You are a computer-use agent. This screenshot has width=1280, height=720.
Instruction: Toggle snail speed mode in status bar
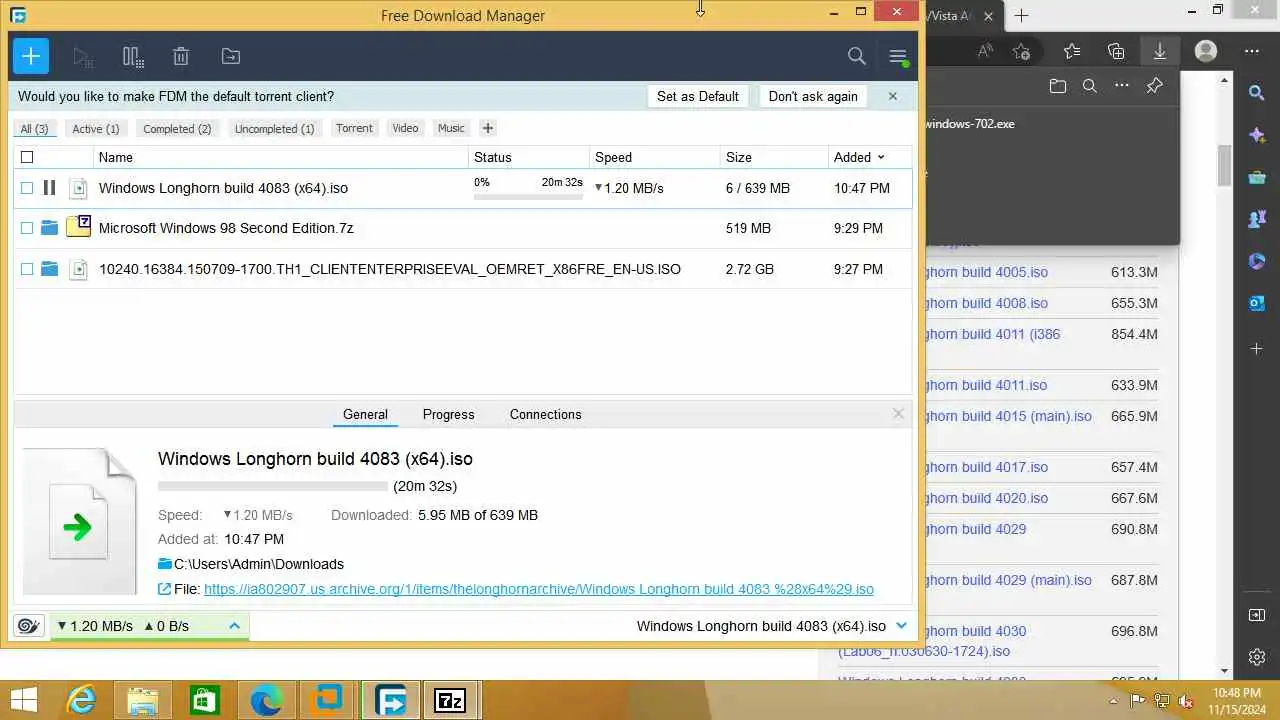(29, 626)
